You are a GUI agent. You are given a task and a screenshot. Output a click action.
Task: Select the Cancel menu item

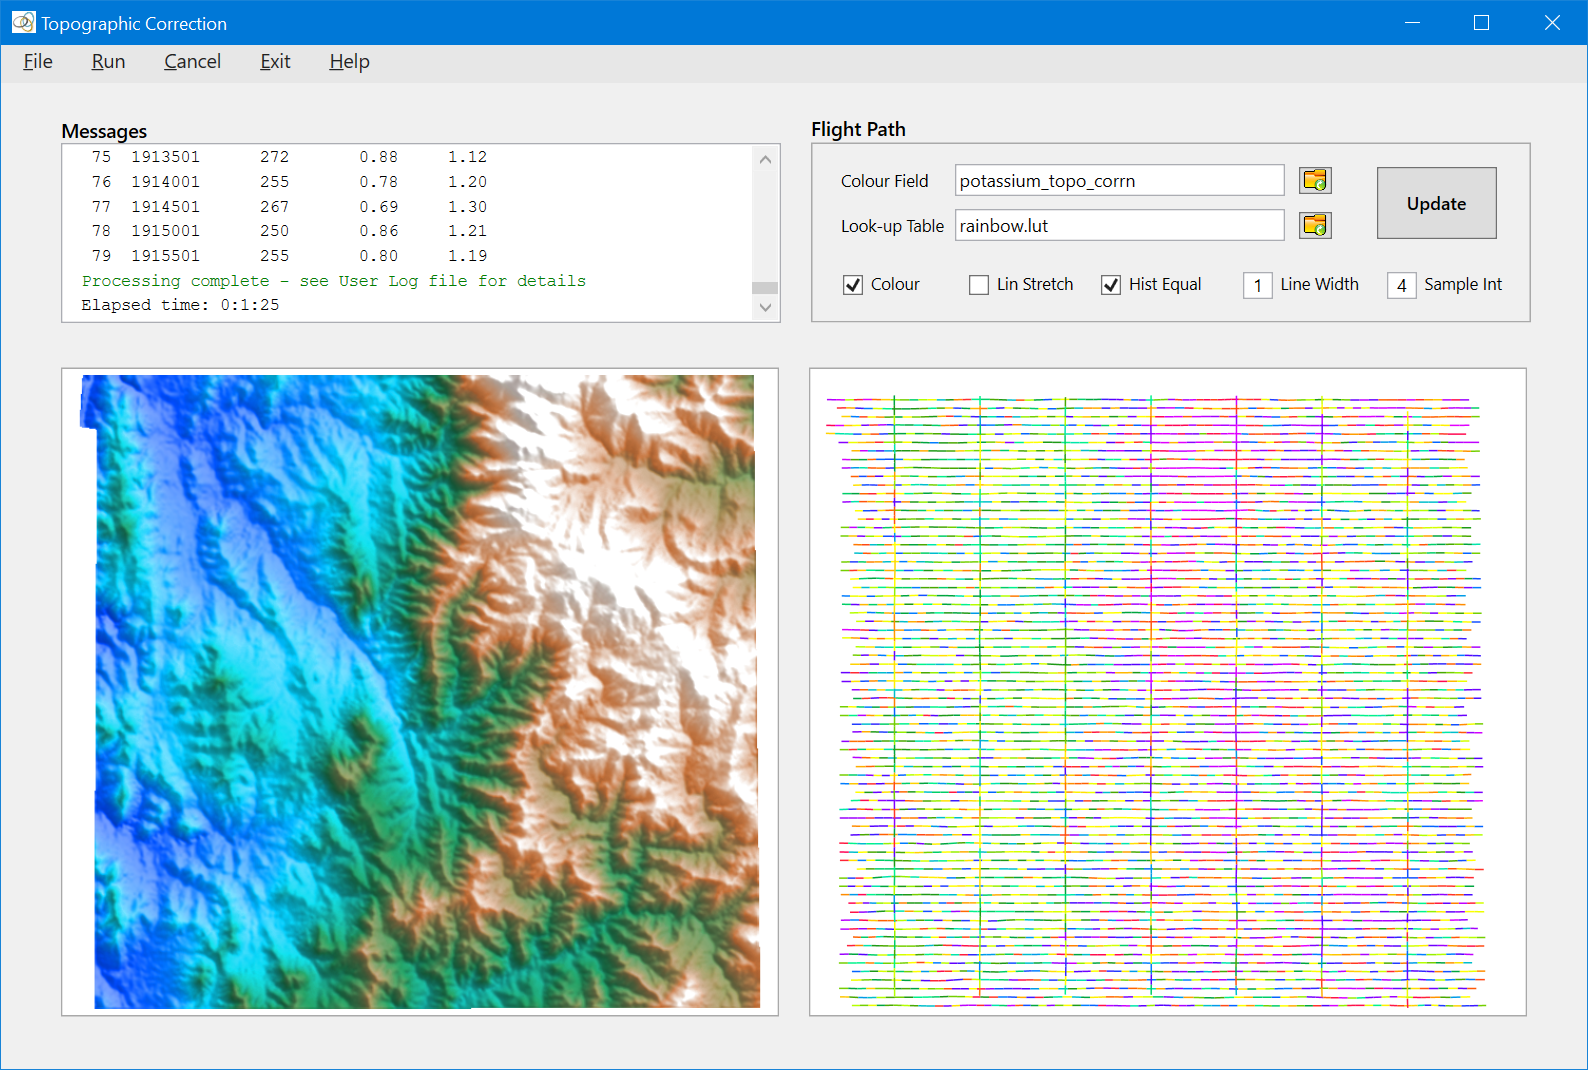click(192, 62)
